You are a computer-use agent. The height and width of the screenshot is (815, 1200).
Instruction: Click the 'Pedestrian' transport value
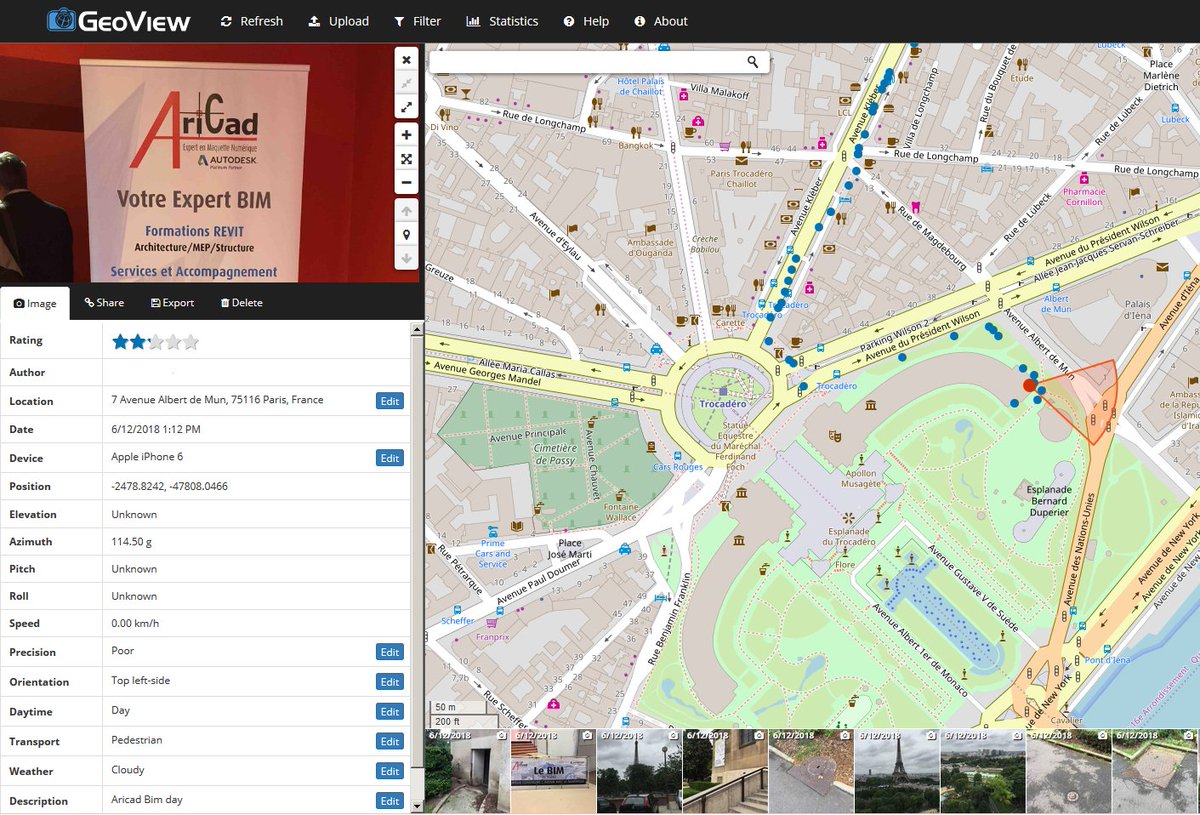click(137, 740)
